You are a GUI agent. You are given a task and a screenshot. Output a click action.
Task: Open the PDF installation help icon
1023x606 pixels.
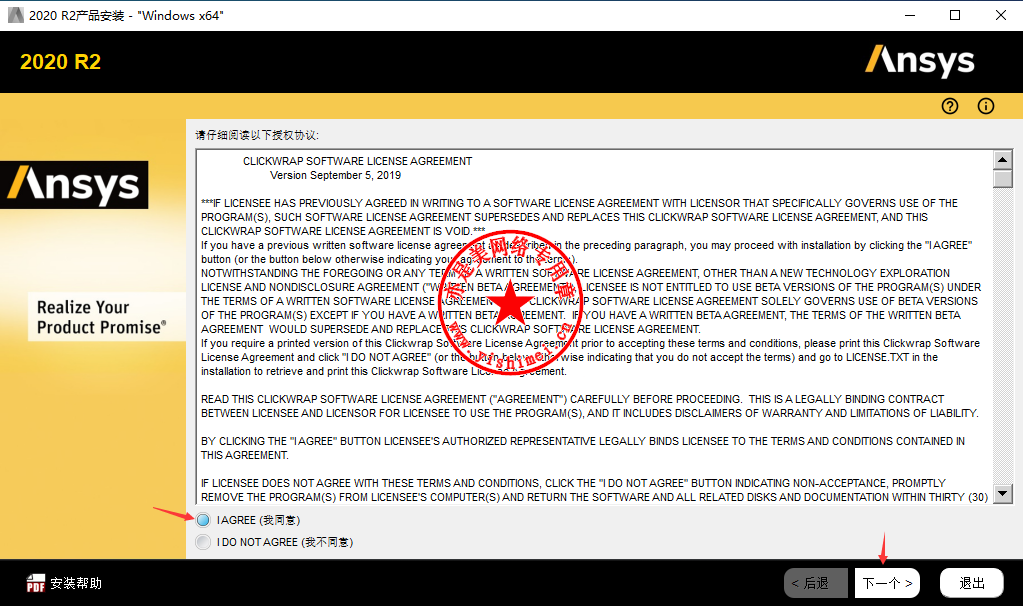click(x=35, y=583)
